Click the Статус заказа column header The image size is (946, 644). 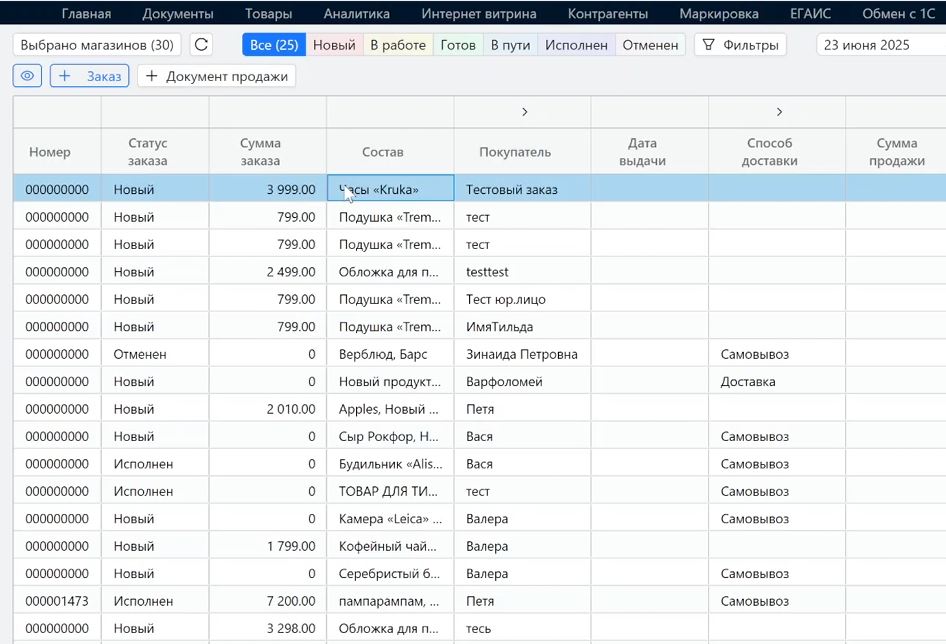point(148,152)
